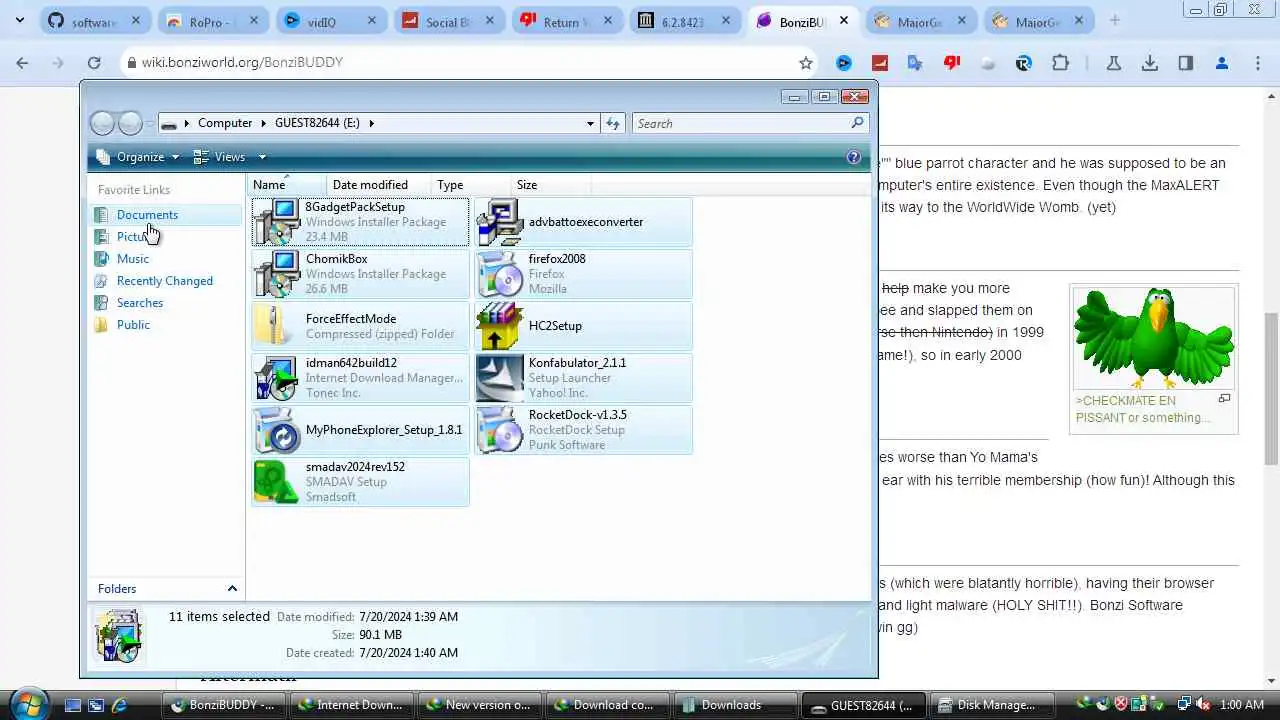Reload the page in Chrome

pos(93,62)
